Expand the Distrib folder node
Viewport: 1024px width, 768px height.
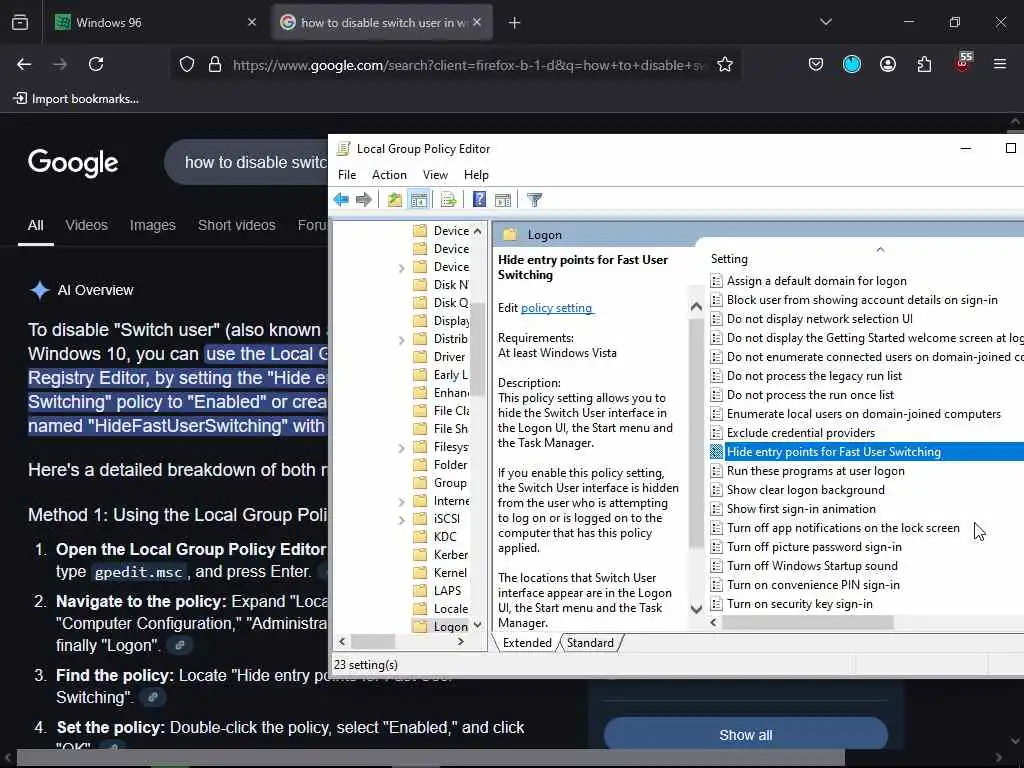[401, 340]
